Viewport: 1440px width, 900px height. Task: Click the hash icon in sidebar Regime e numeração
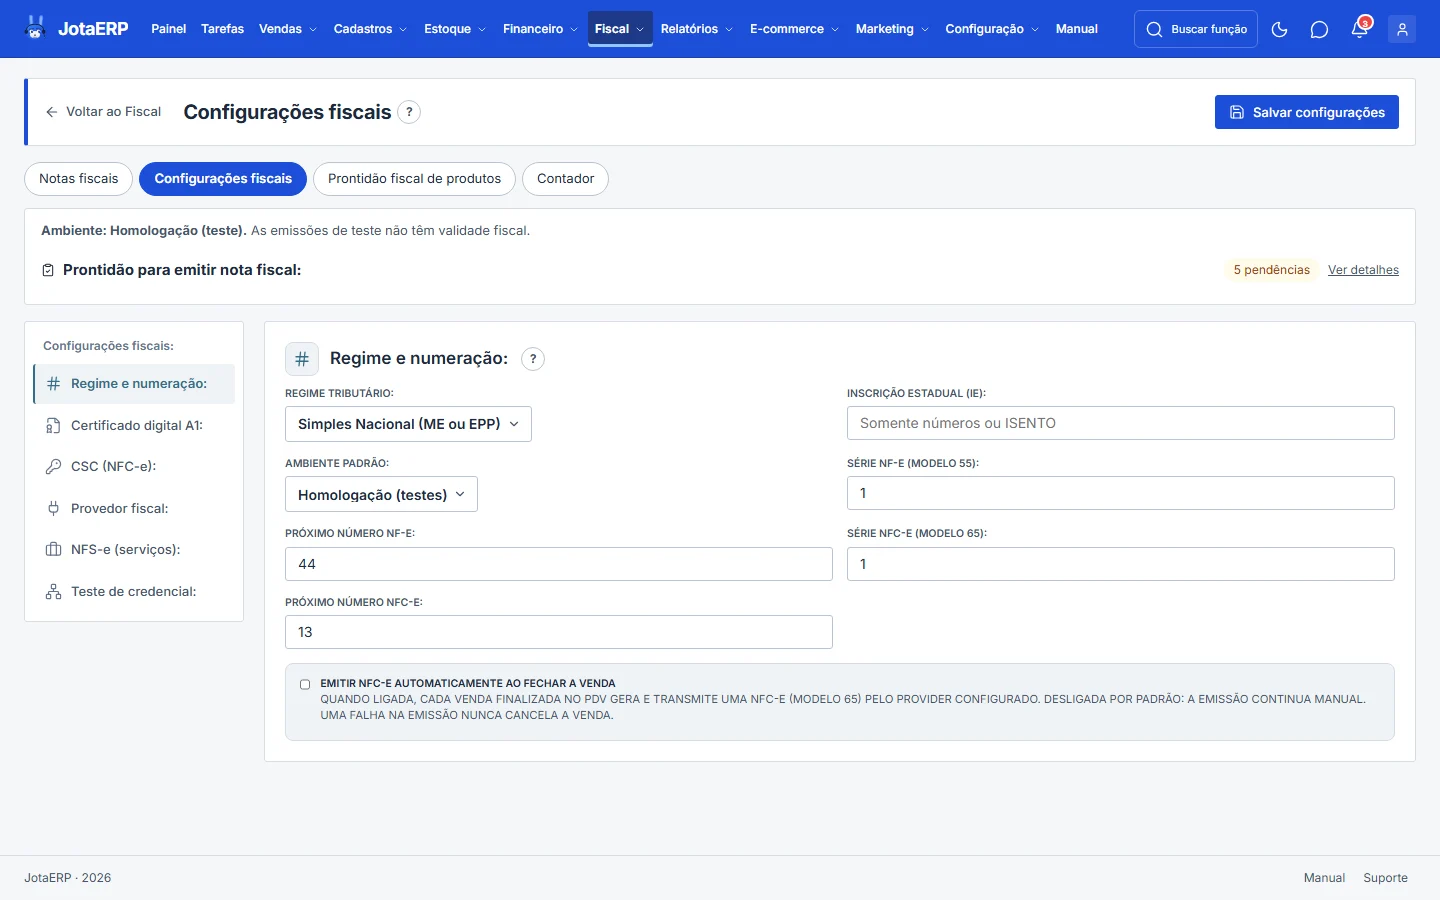click(54, 384)
